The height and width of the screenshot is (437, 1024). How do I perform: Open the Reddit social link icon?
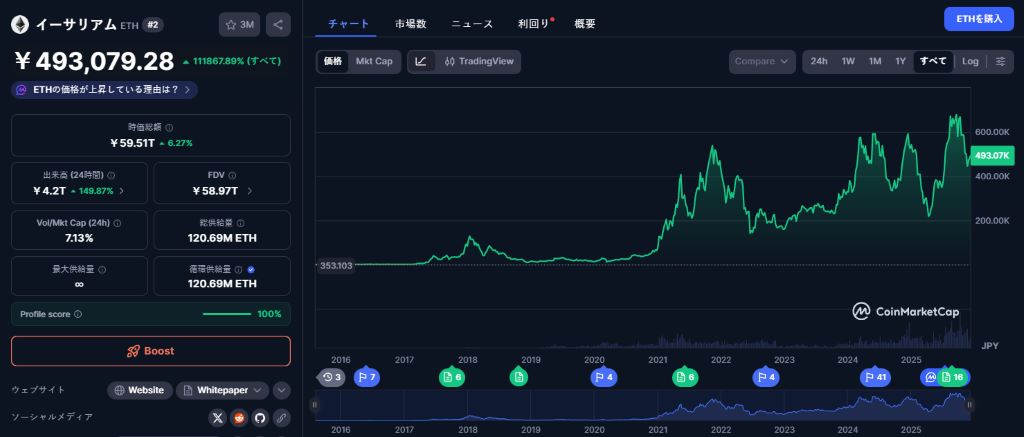239,417
